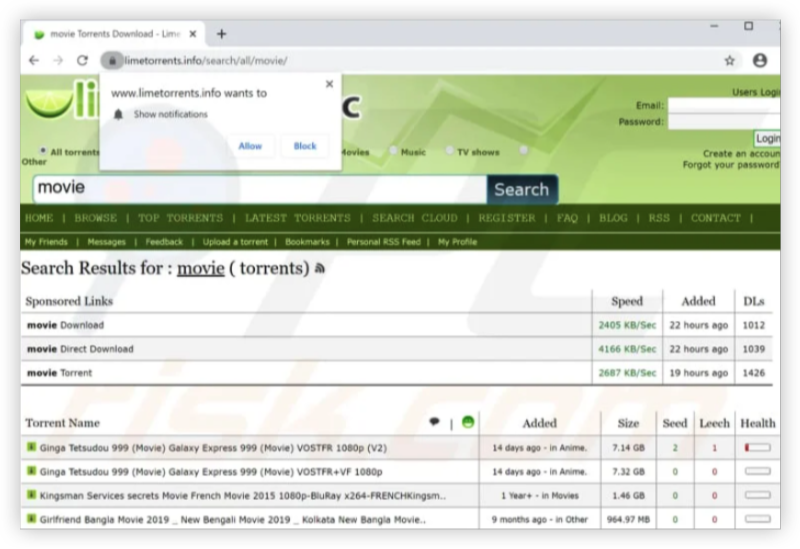Select the radio button after TV shows
This screenshot has width=800, height=549.
pos(523,151)
